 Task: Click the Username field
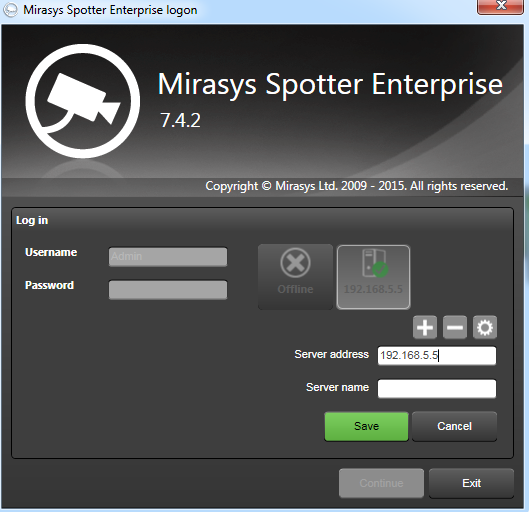click(168, 257)
